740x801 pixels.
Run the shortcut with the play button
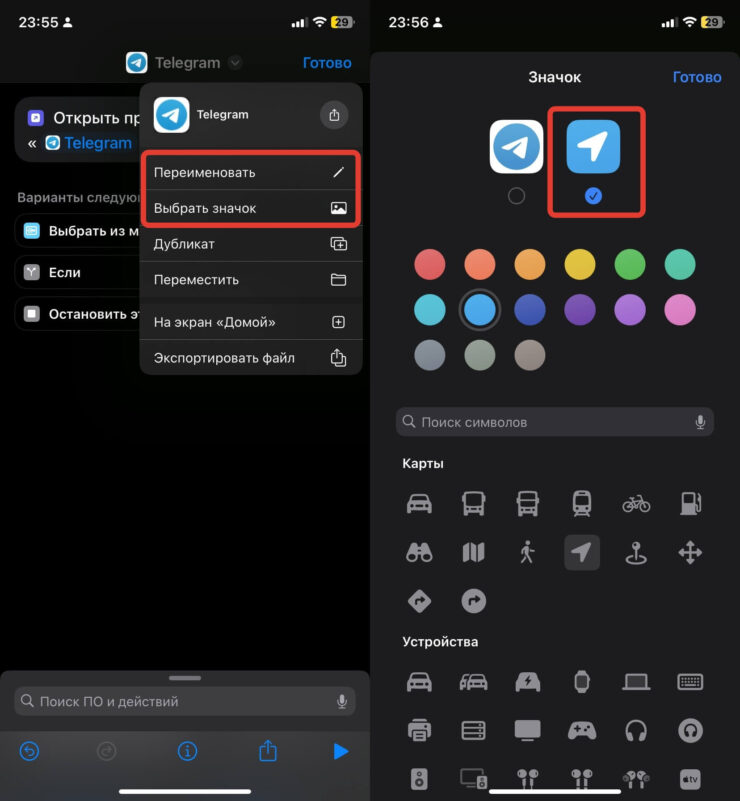[340, 751]
